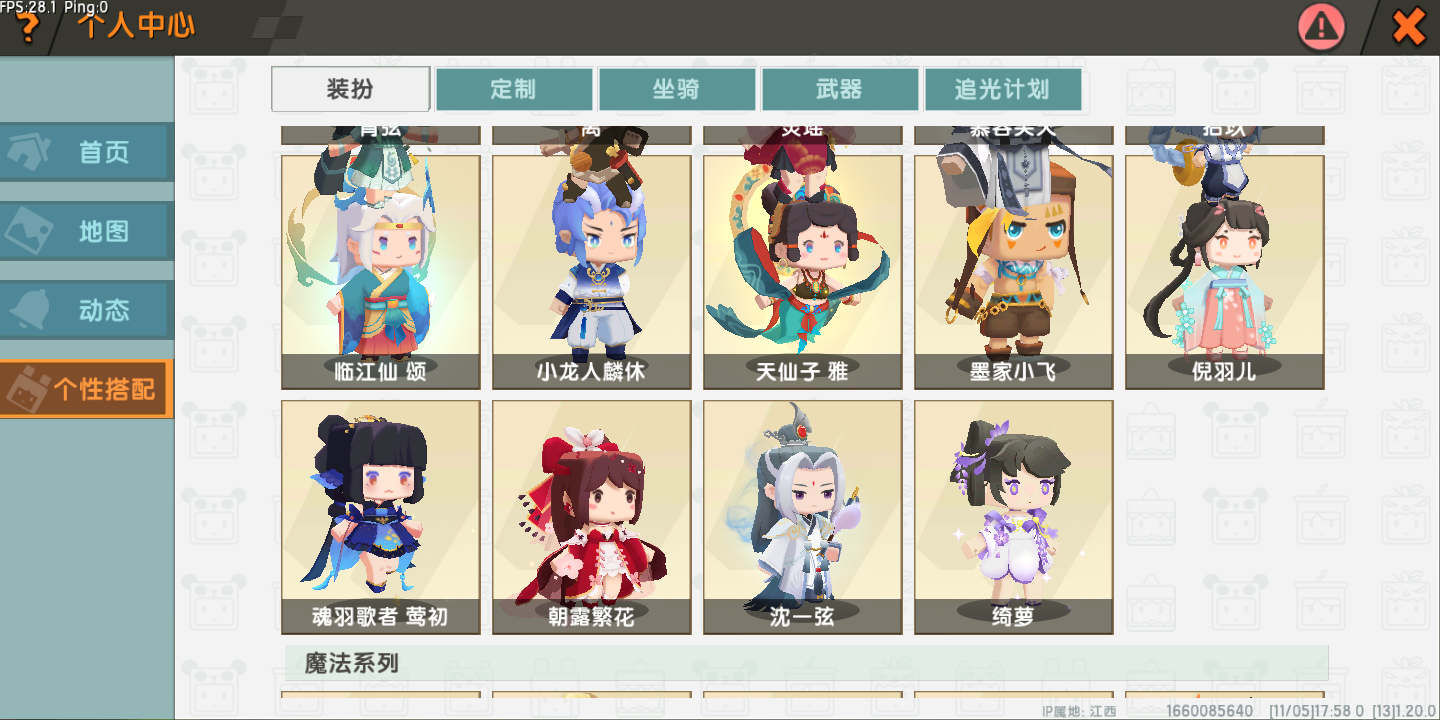Go to the 追光计划 tab

(x=1003, y=89)
